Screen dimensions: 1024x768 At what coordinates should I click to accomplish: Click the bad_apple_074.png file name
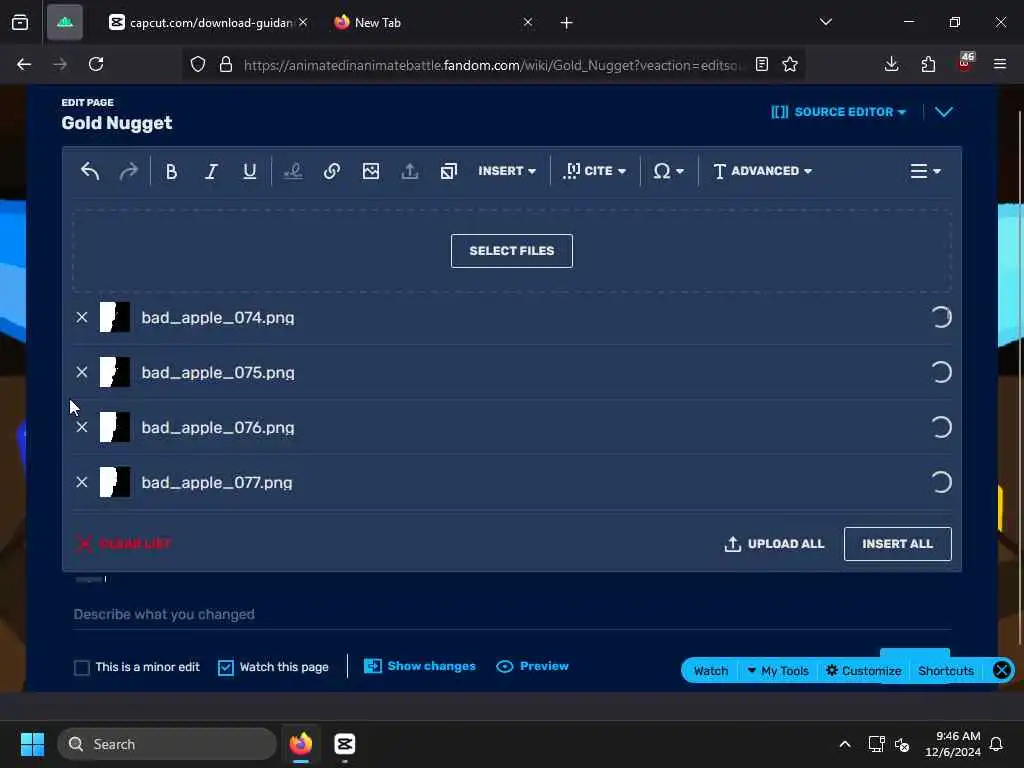218,318
